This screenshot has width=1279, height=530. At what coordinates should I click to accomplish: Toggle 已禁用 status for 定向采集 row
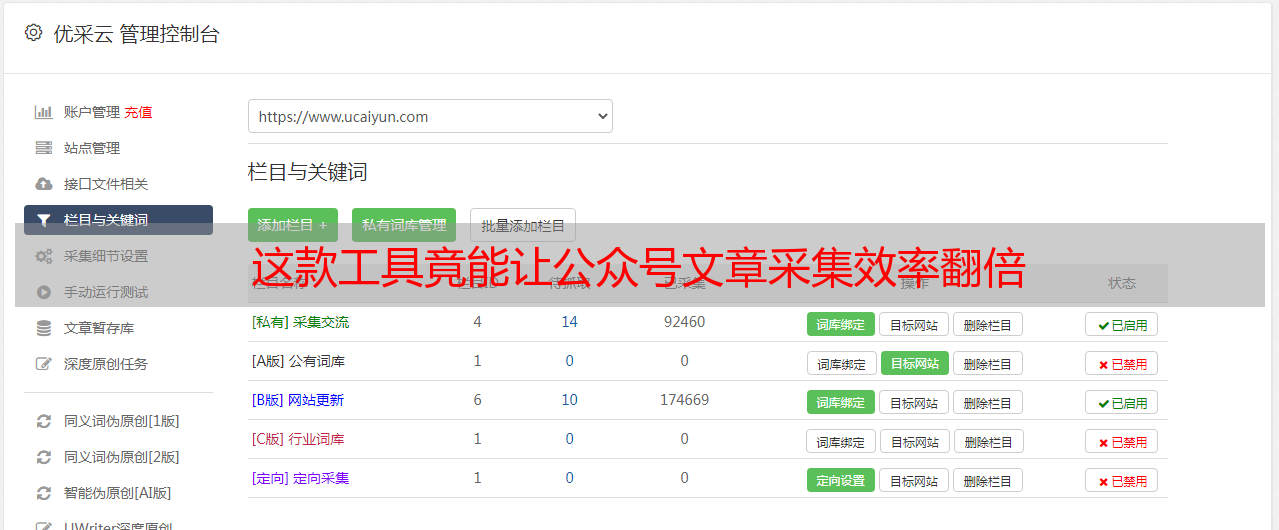[x=1121, y=480]
